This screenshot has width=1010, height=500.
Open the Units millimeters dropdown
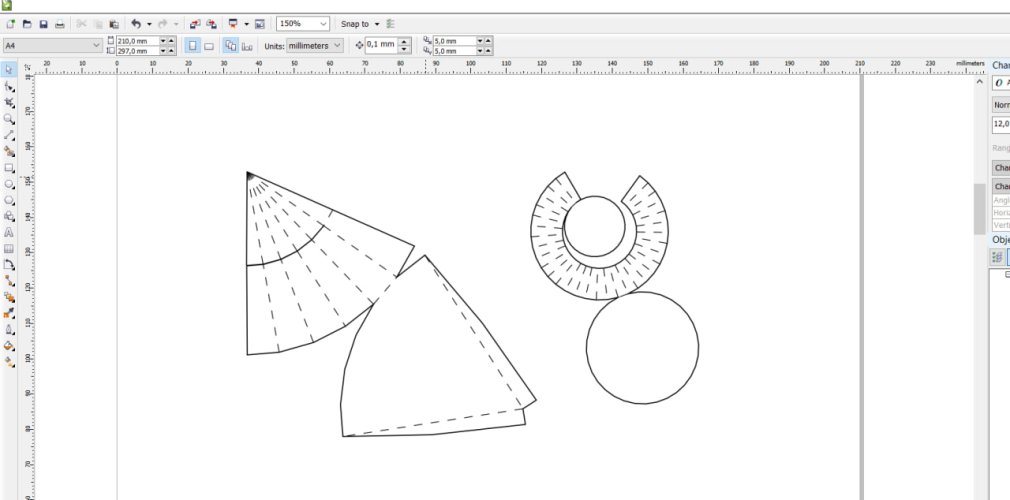point(314,46)
